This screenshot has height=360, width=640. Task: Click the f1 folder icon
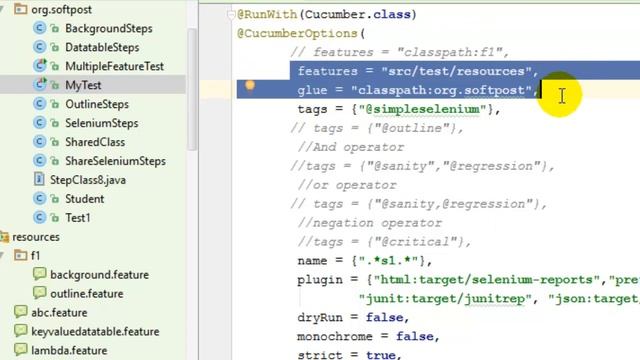coord(20,256)
